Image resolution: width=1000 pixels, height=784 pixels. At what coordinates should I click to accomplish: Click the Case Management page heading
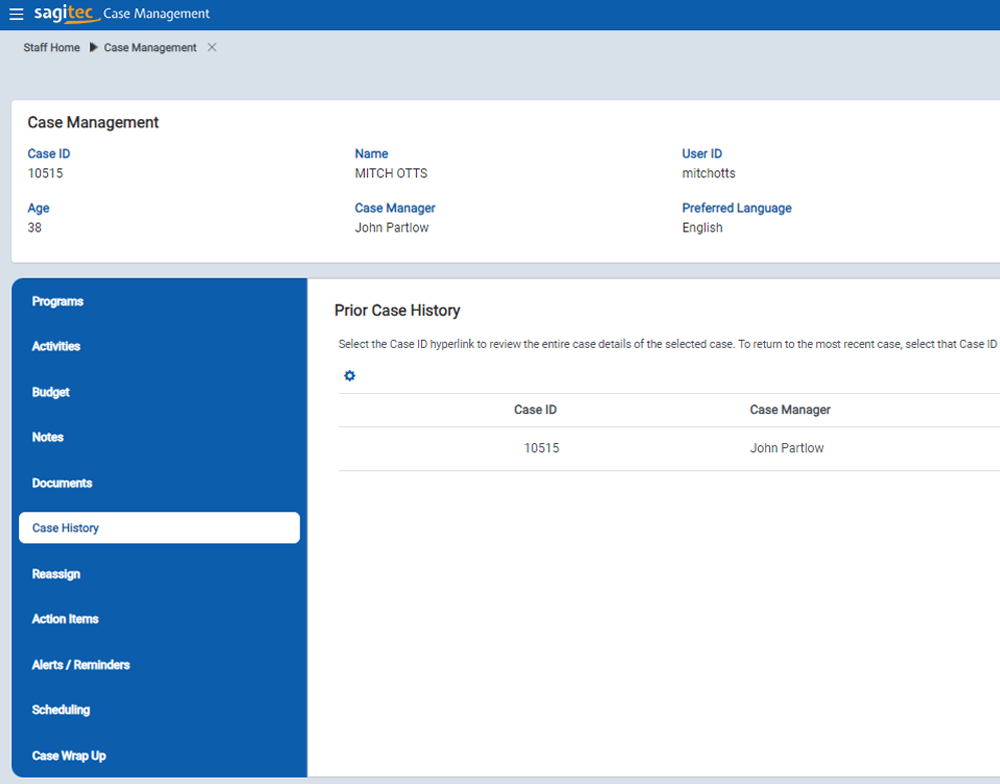pyautogui.click(x=93, y=122)
